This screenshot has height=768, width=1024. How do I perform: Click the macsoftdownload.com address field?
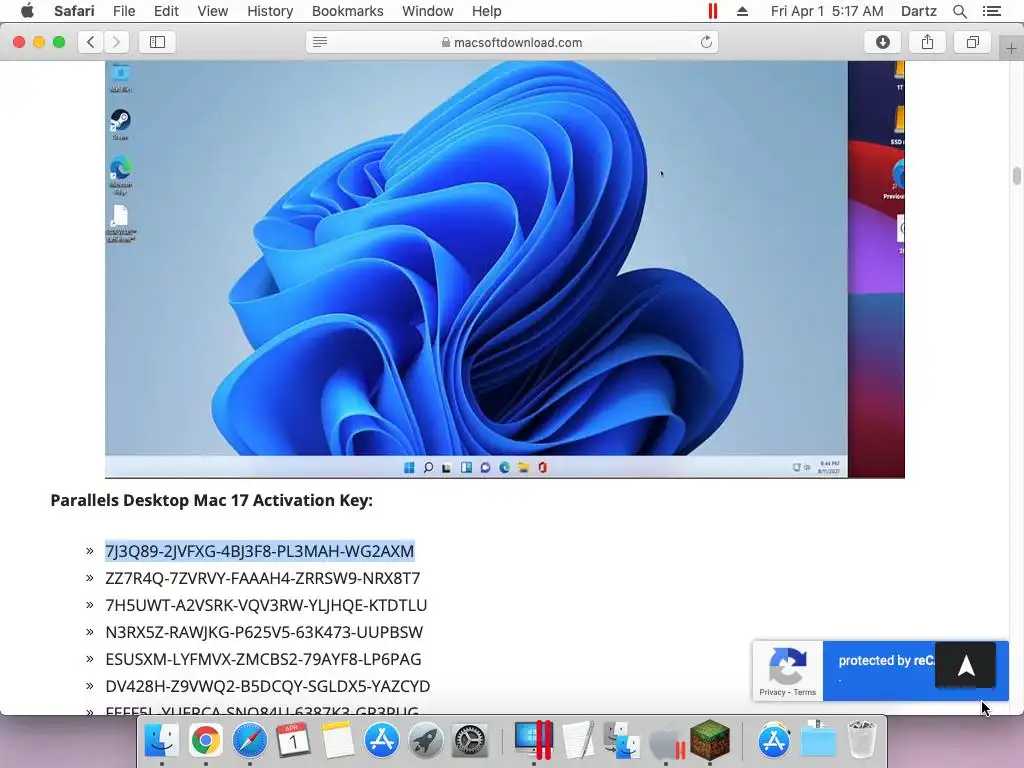pos(511,42)
